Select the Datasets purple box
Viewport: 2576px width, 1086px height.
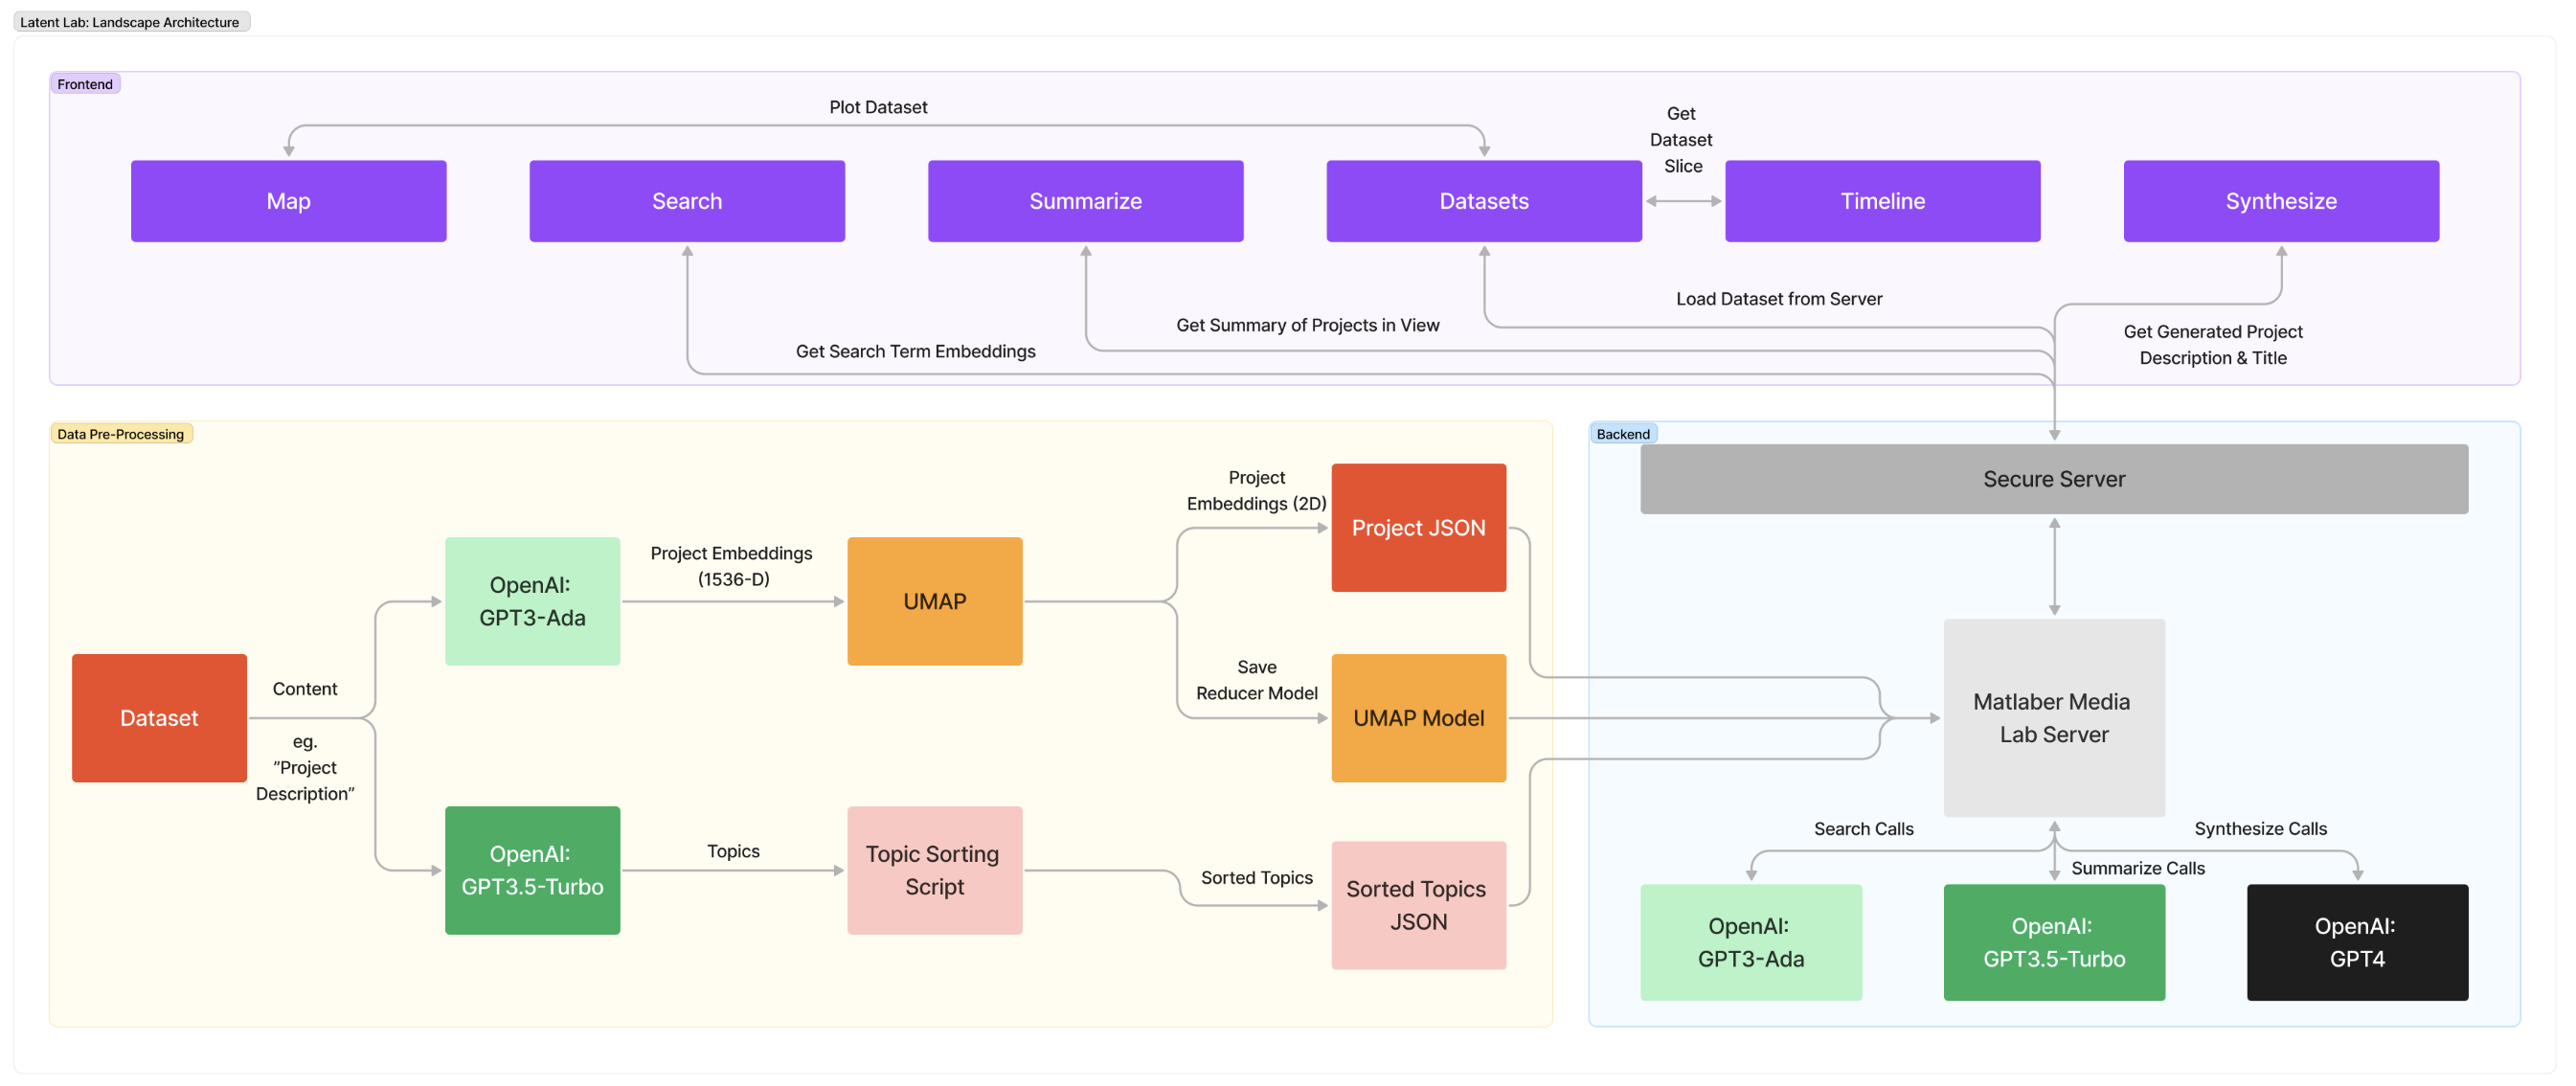pyautogui.click(x=1483, y=201)
